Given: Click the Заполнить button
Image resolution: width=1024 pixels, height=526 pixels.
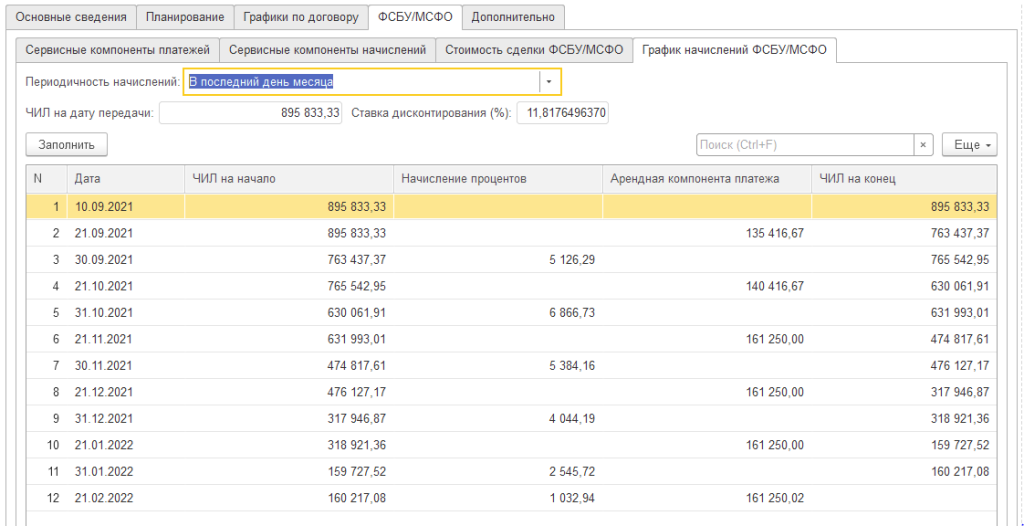Looking at the screenshot, I should click(66, 145).
